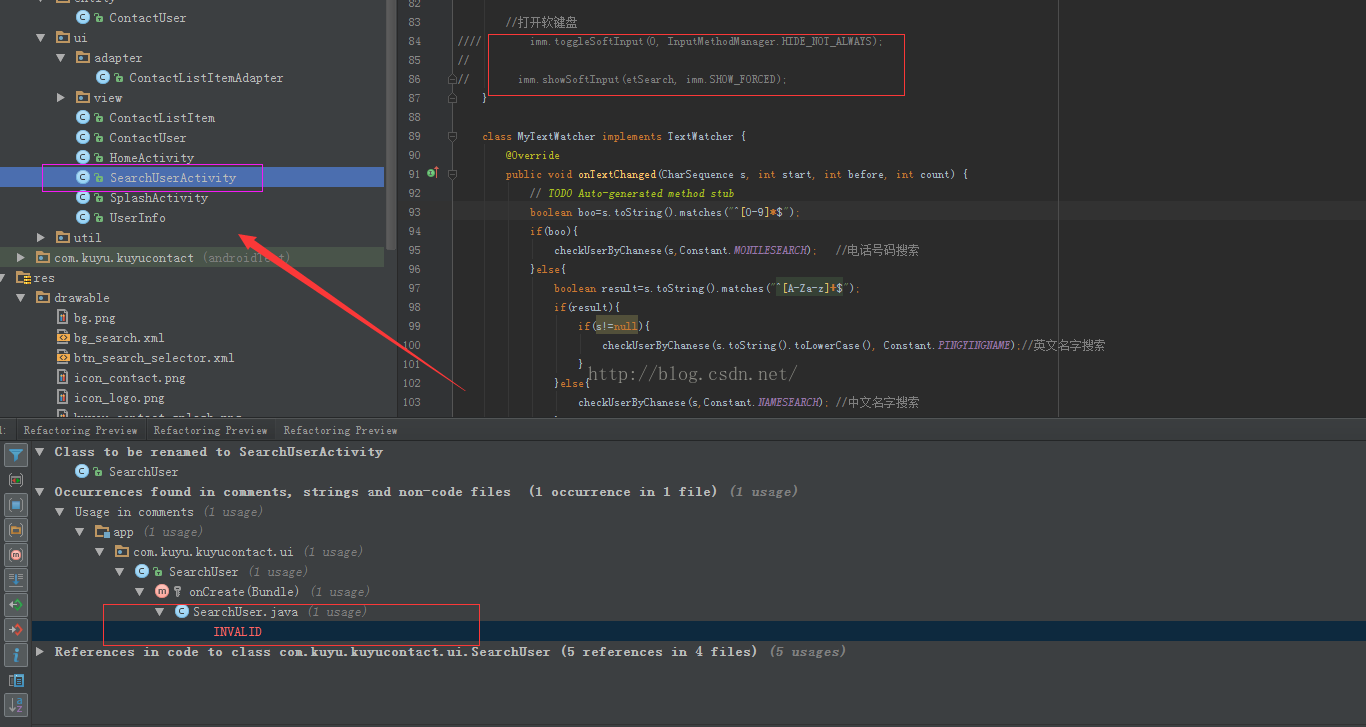Image resolution: width=1366 pixels, height=727 pixels.
Task: Switch to the rightmost Refactoring Preview tab
Action: click(x=341, y=430)
